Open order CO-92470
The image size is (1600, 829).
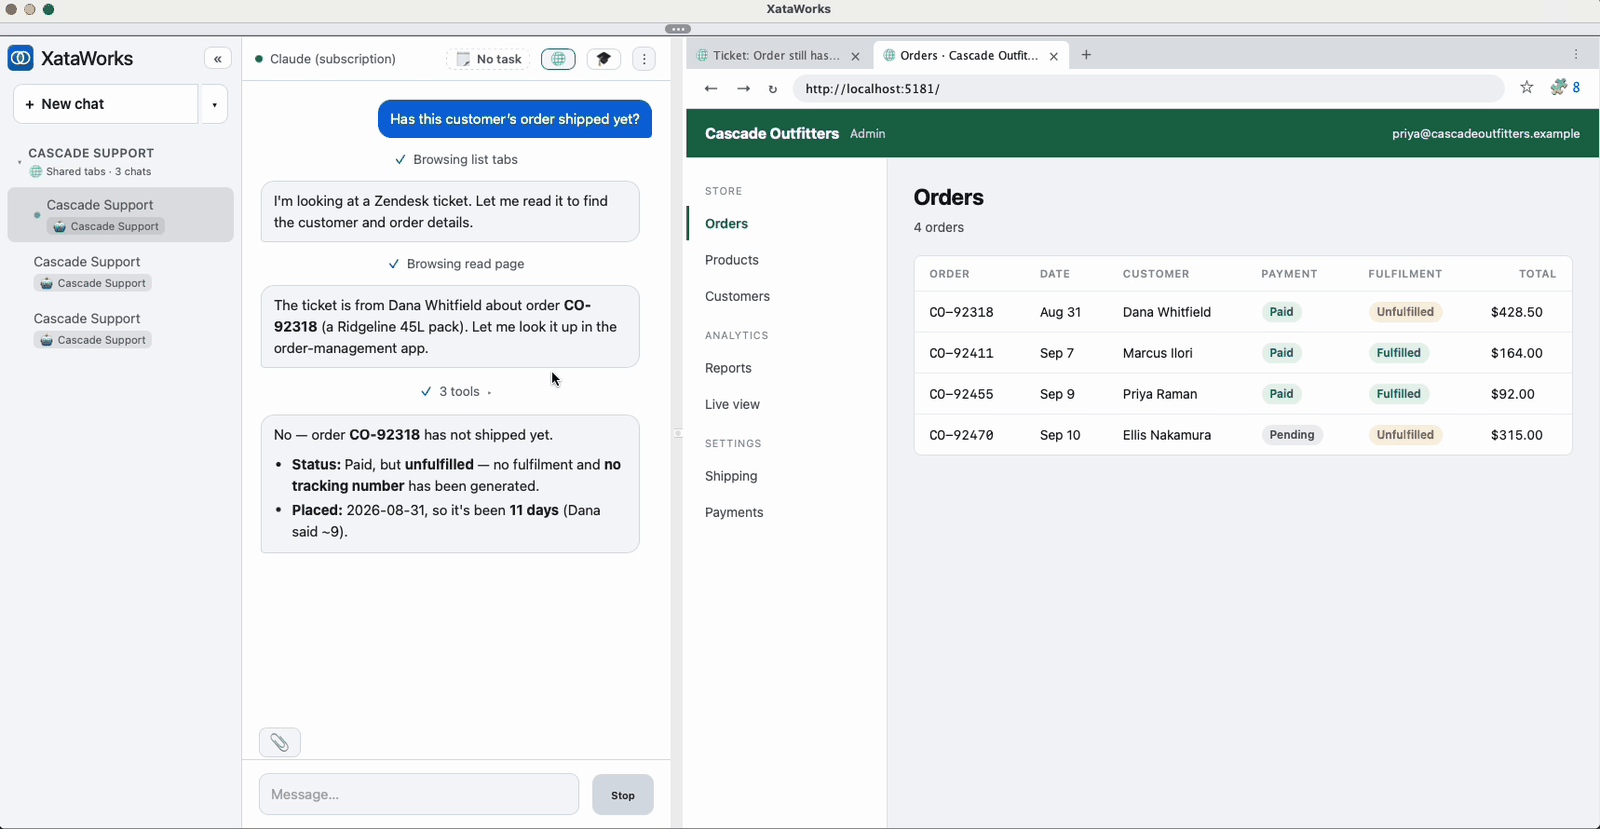coord(961,435)
